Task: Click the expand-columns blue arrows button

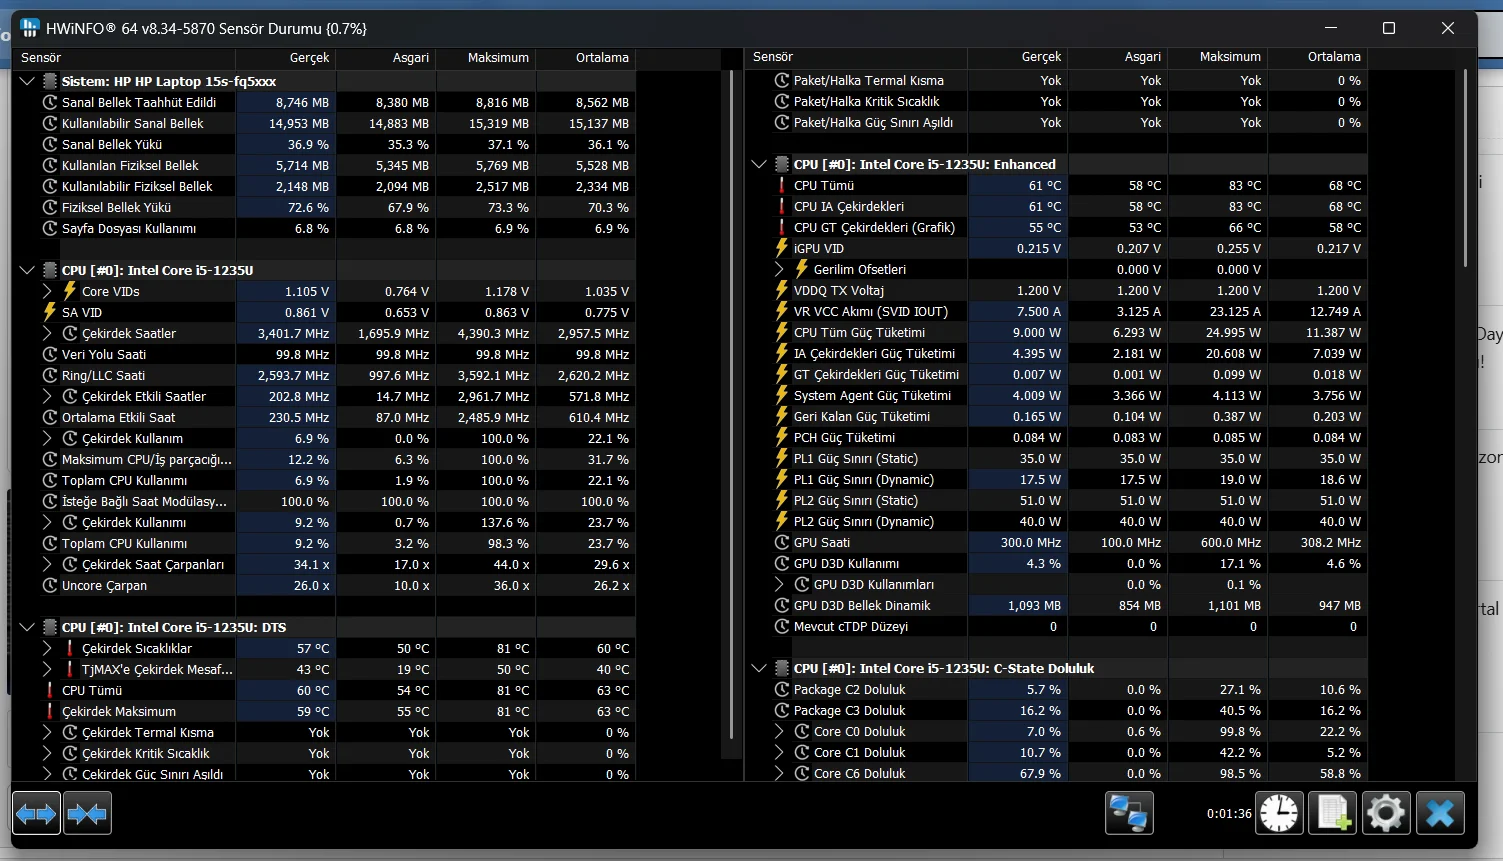Action: coord(36,814)
